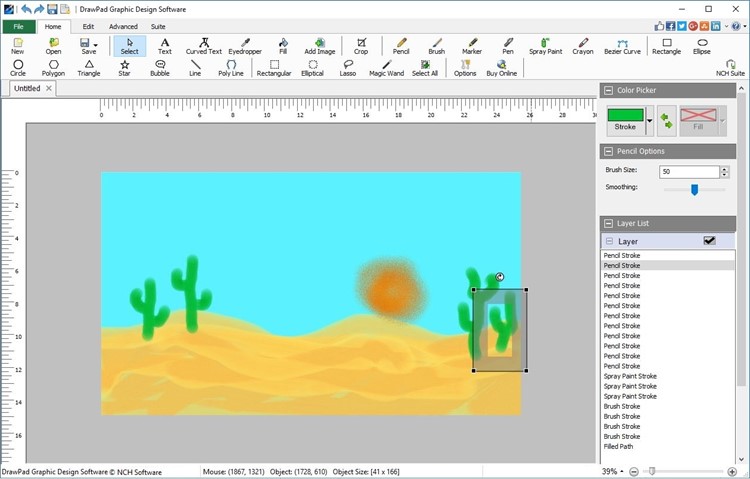The height and width of the screenshot is (479, 750).
Task: Switch to the Advanced ribbon tab
Action: click(123, 27)
